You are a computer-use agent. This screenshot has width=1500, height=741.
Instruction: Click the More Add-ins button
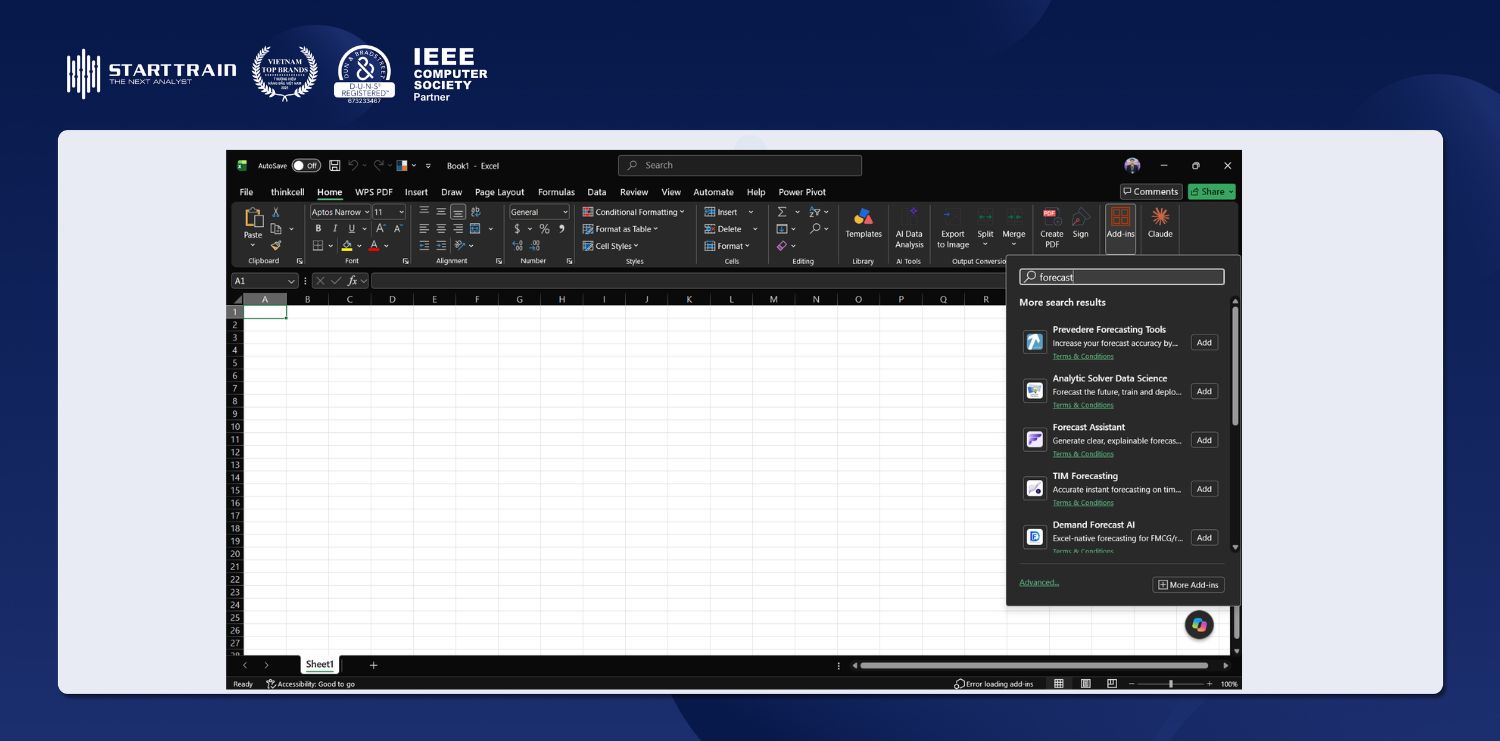(x=1188, y=585)
